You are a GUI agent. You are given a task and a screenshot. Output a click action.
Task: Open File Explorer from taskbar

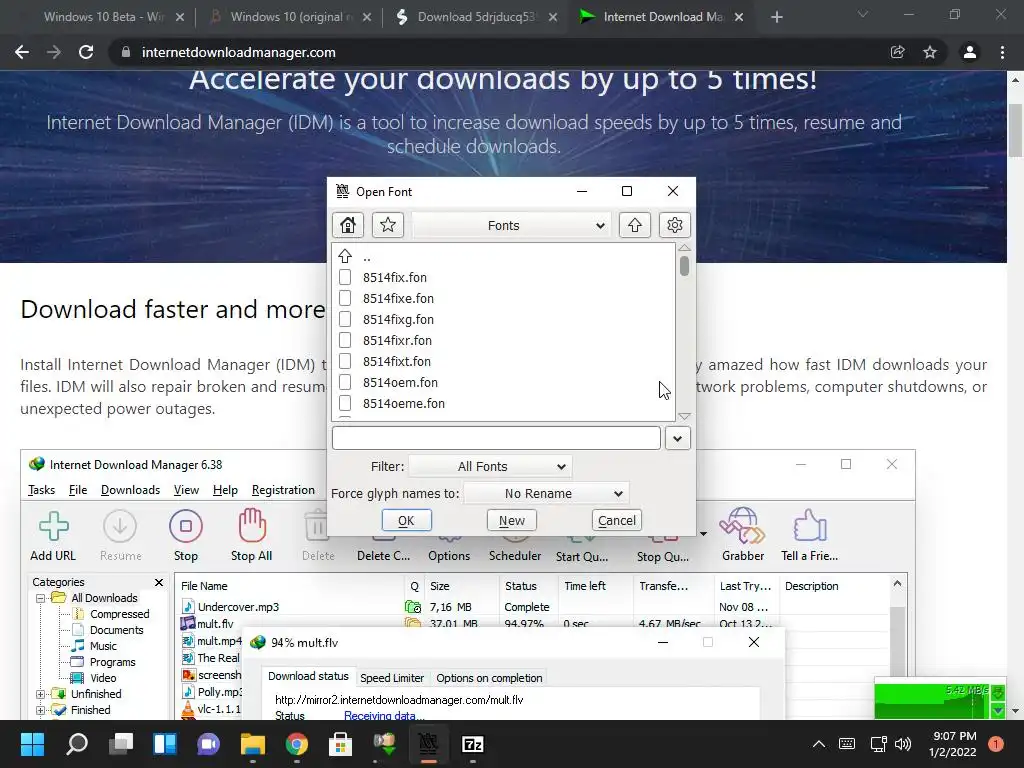[x=252, y=744]
